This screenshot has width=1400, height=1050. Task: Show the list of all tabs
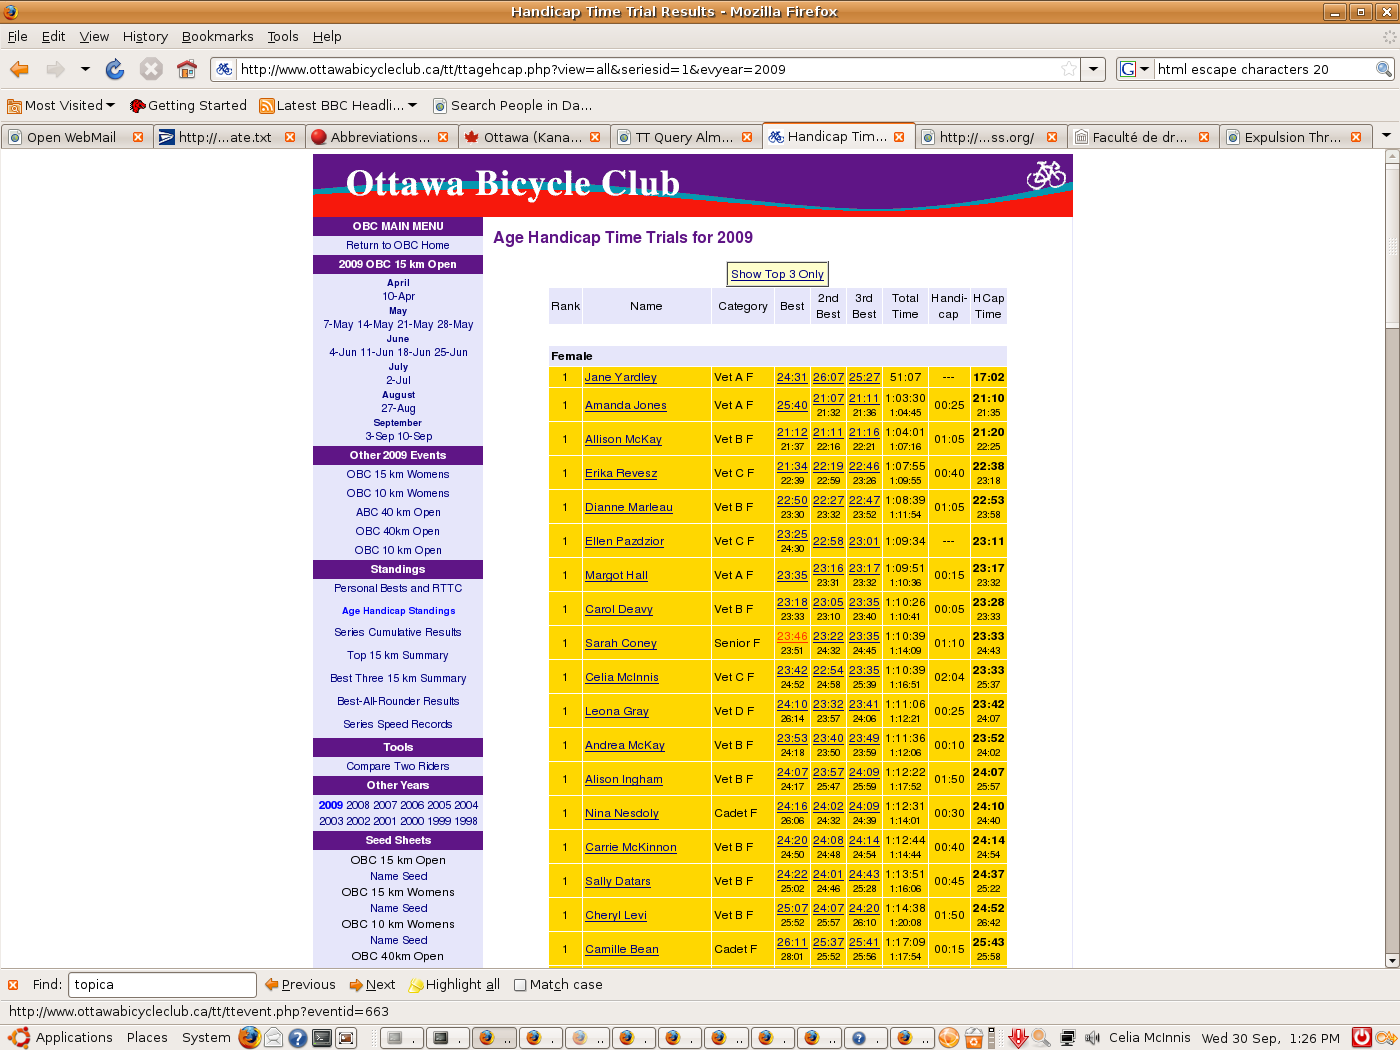tap(1386, 136)
